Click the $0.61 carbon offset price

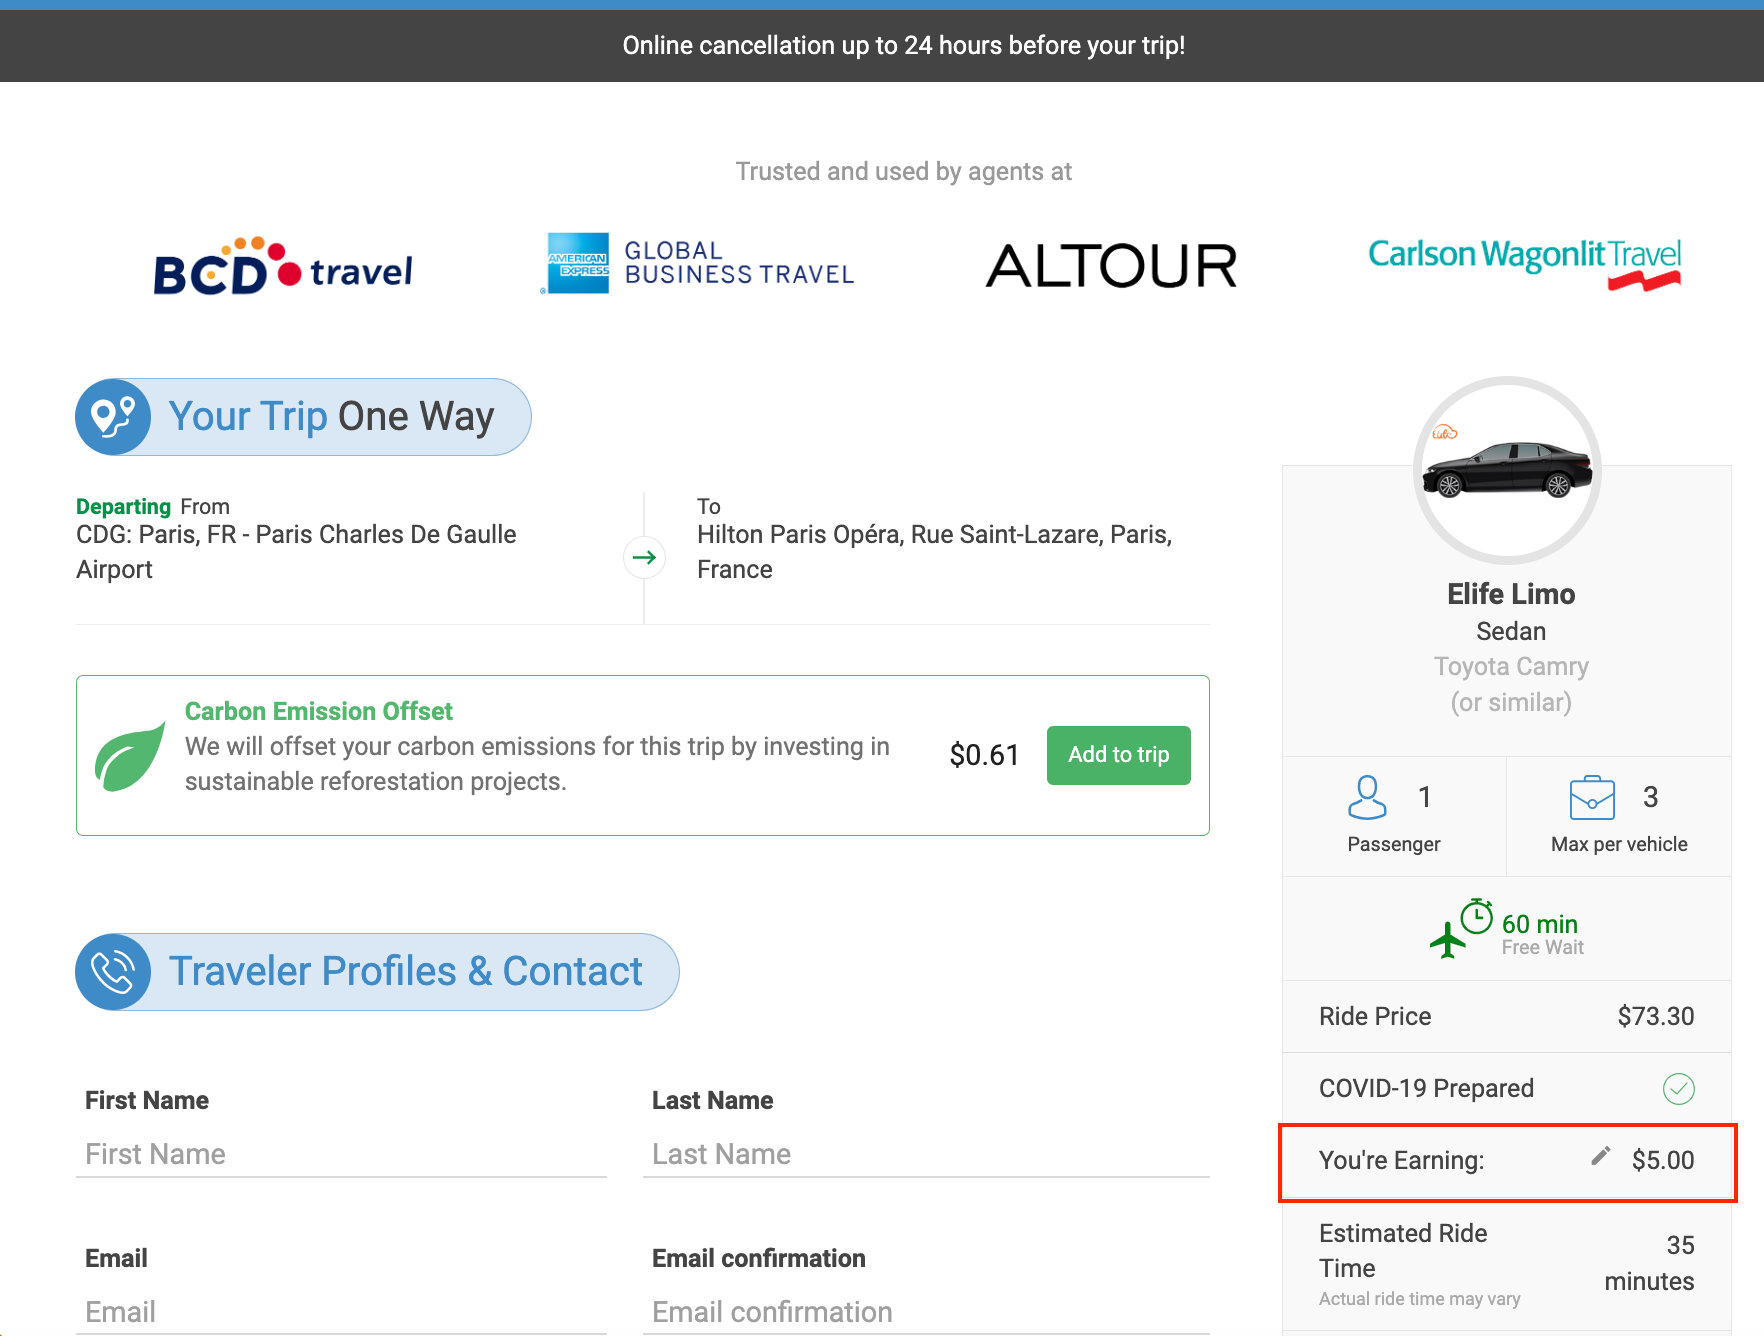pos(984,755)
